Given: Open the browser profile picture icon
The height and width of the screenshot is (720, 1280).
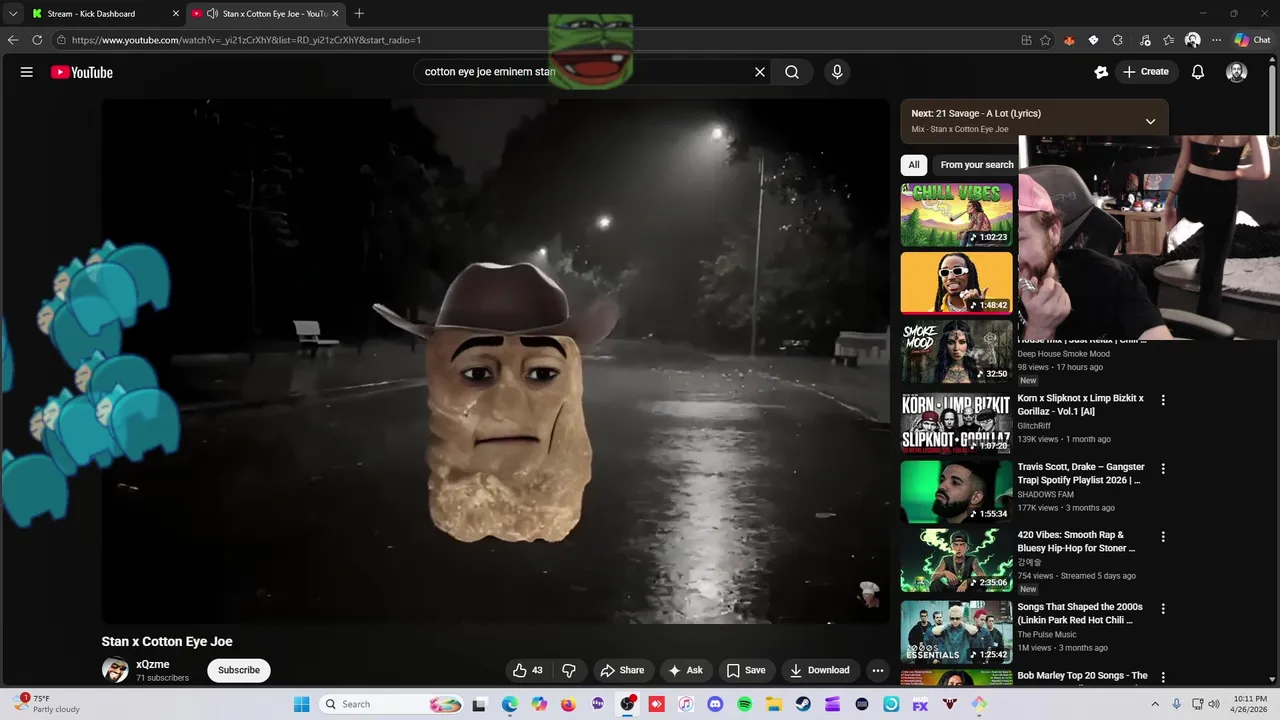Looking at the screenshot, I should 1192,40.
